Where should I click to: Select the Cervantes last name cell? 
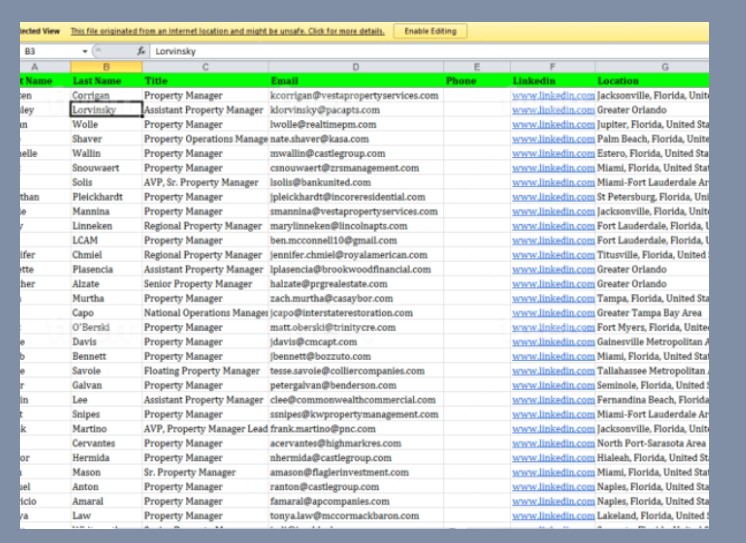(106, 444)
